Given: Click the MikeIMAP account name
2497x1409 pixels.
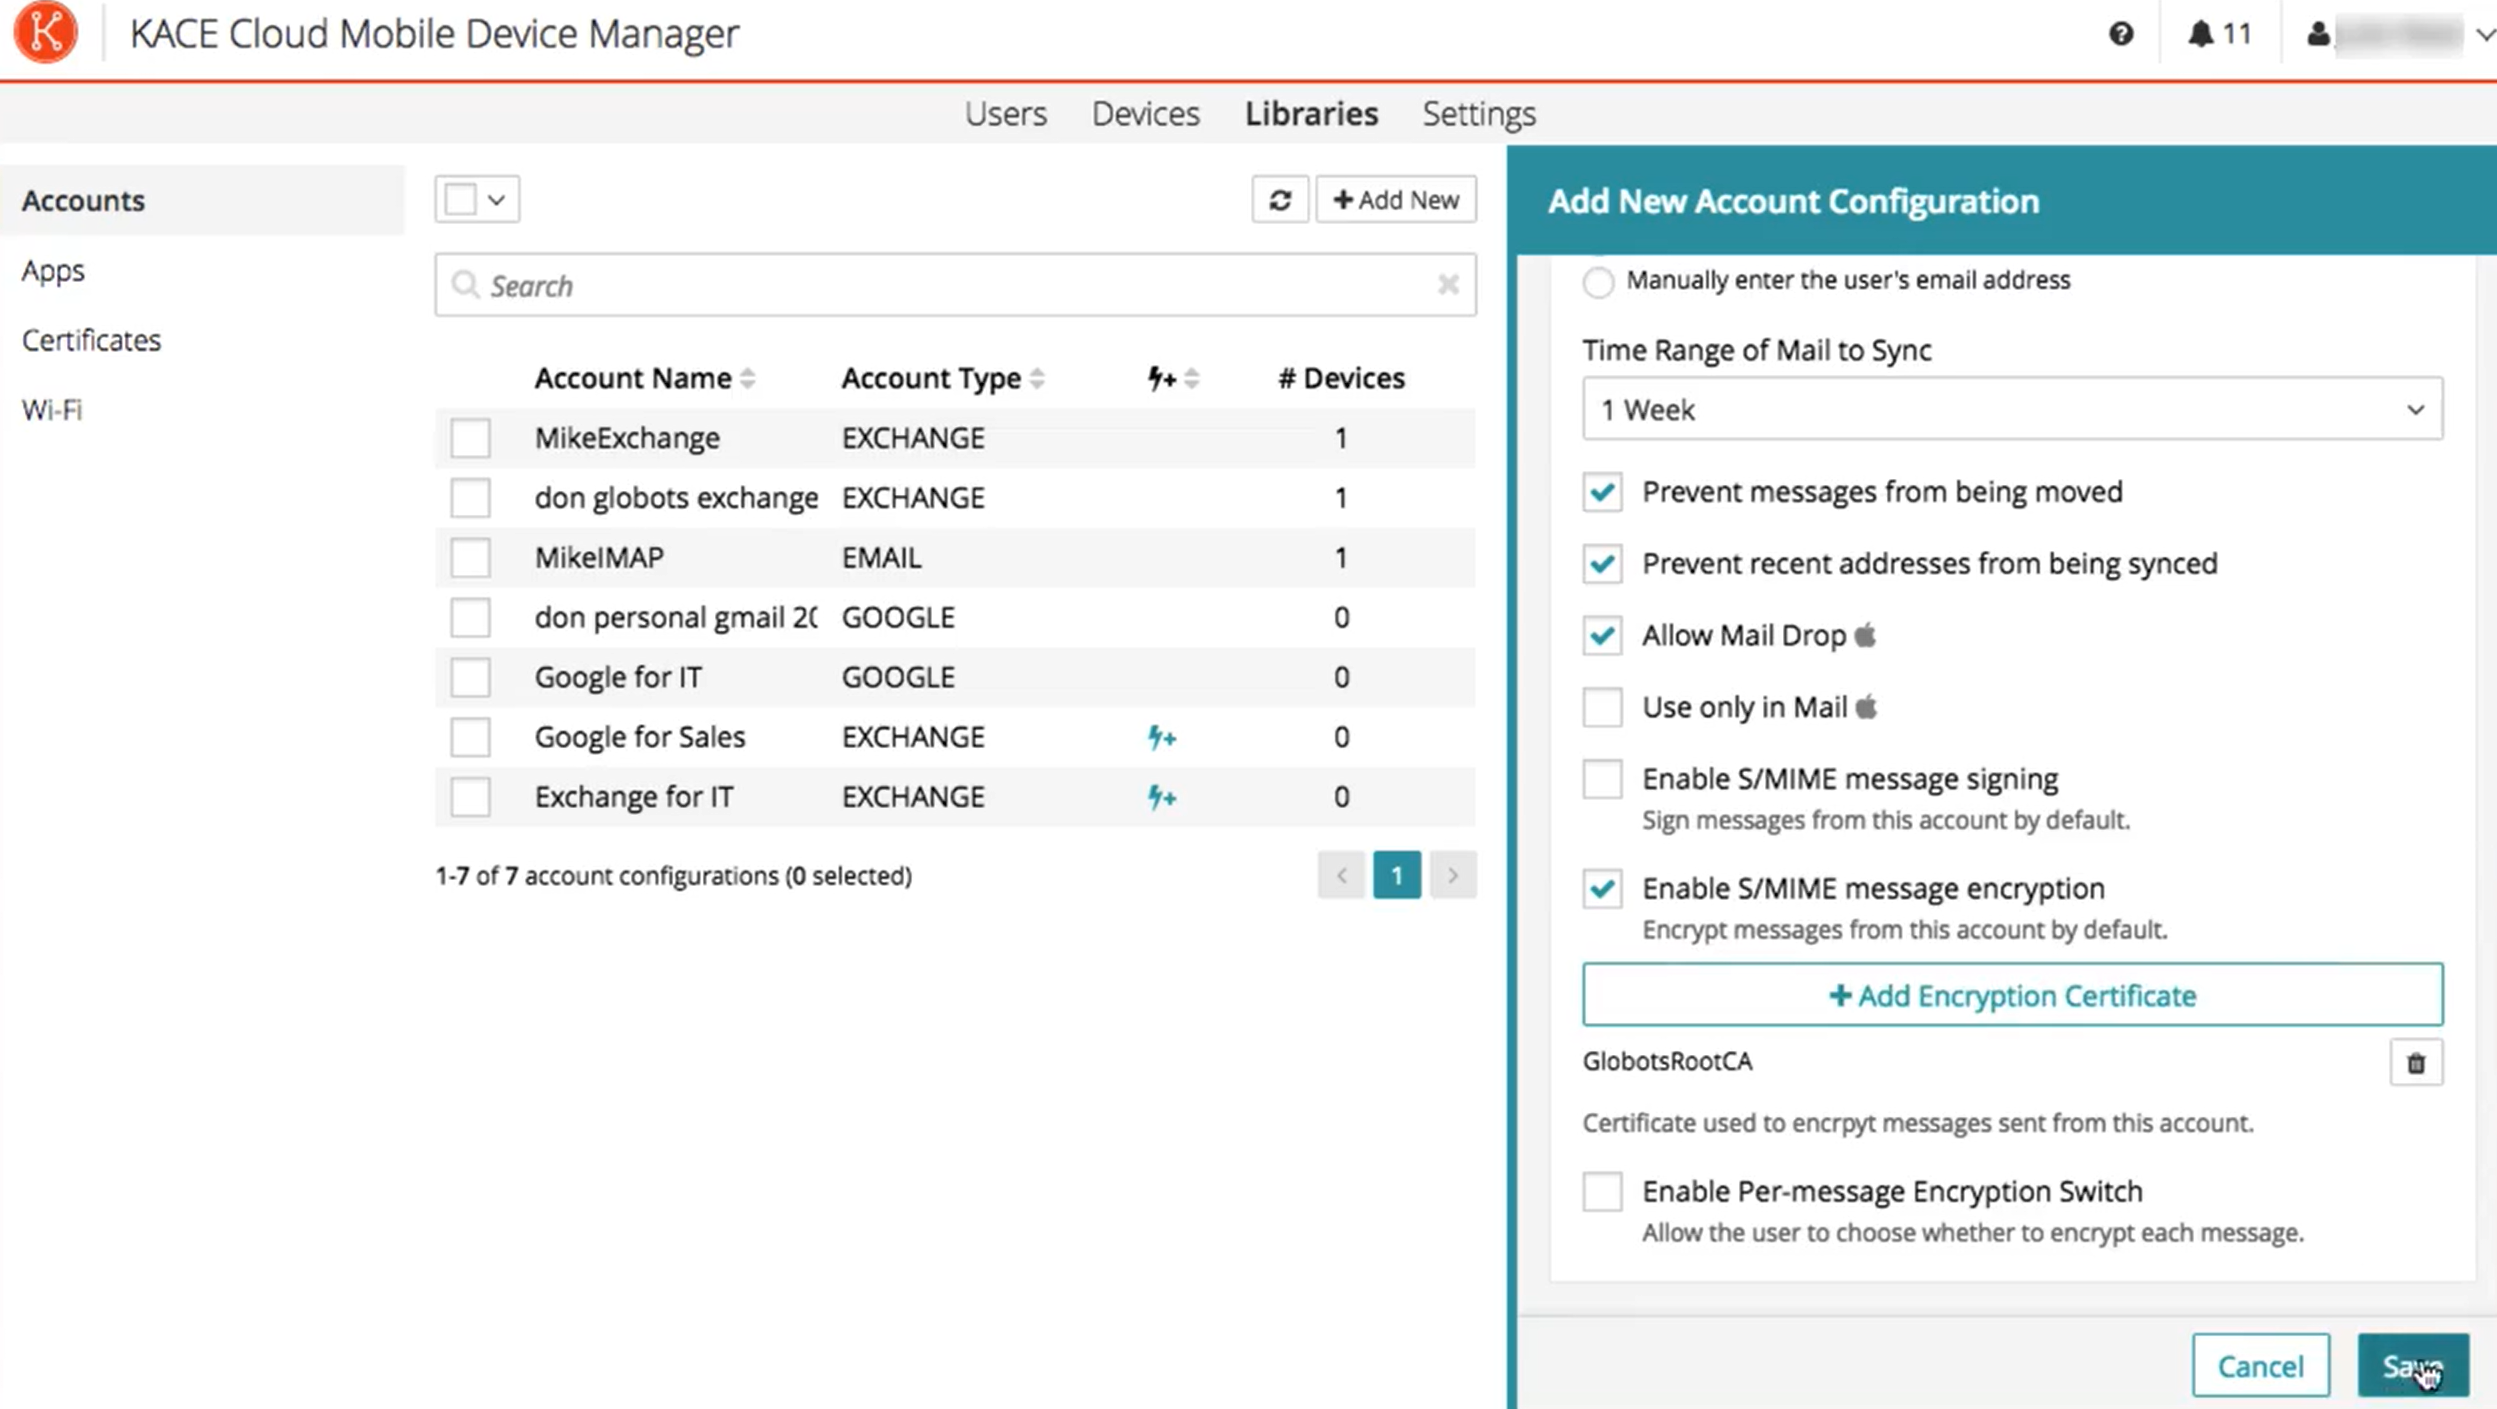Looking at the screenshot, I should (599, 558).
